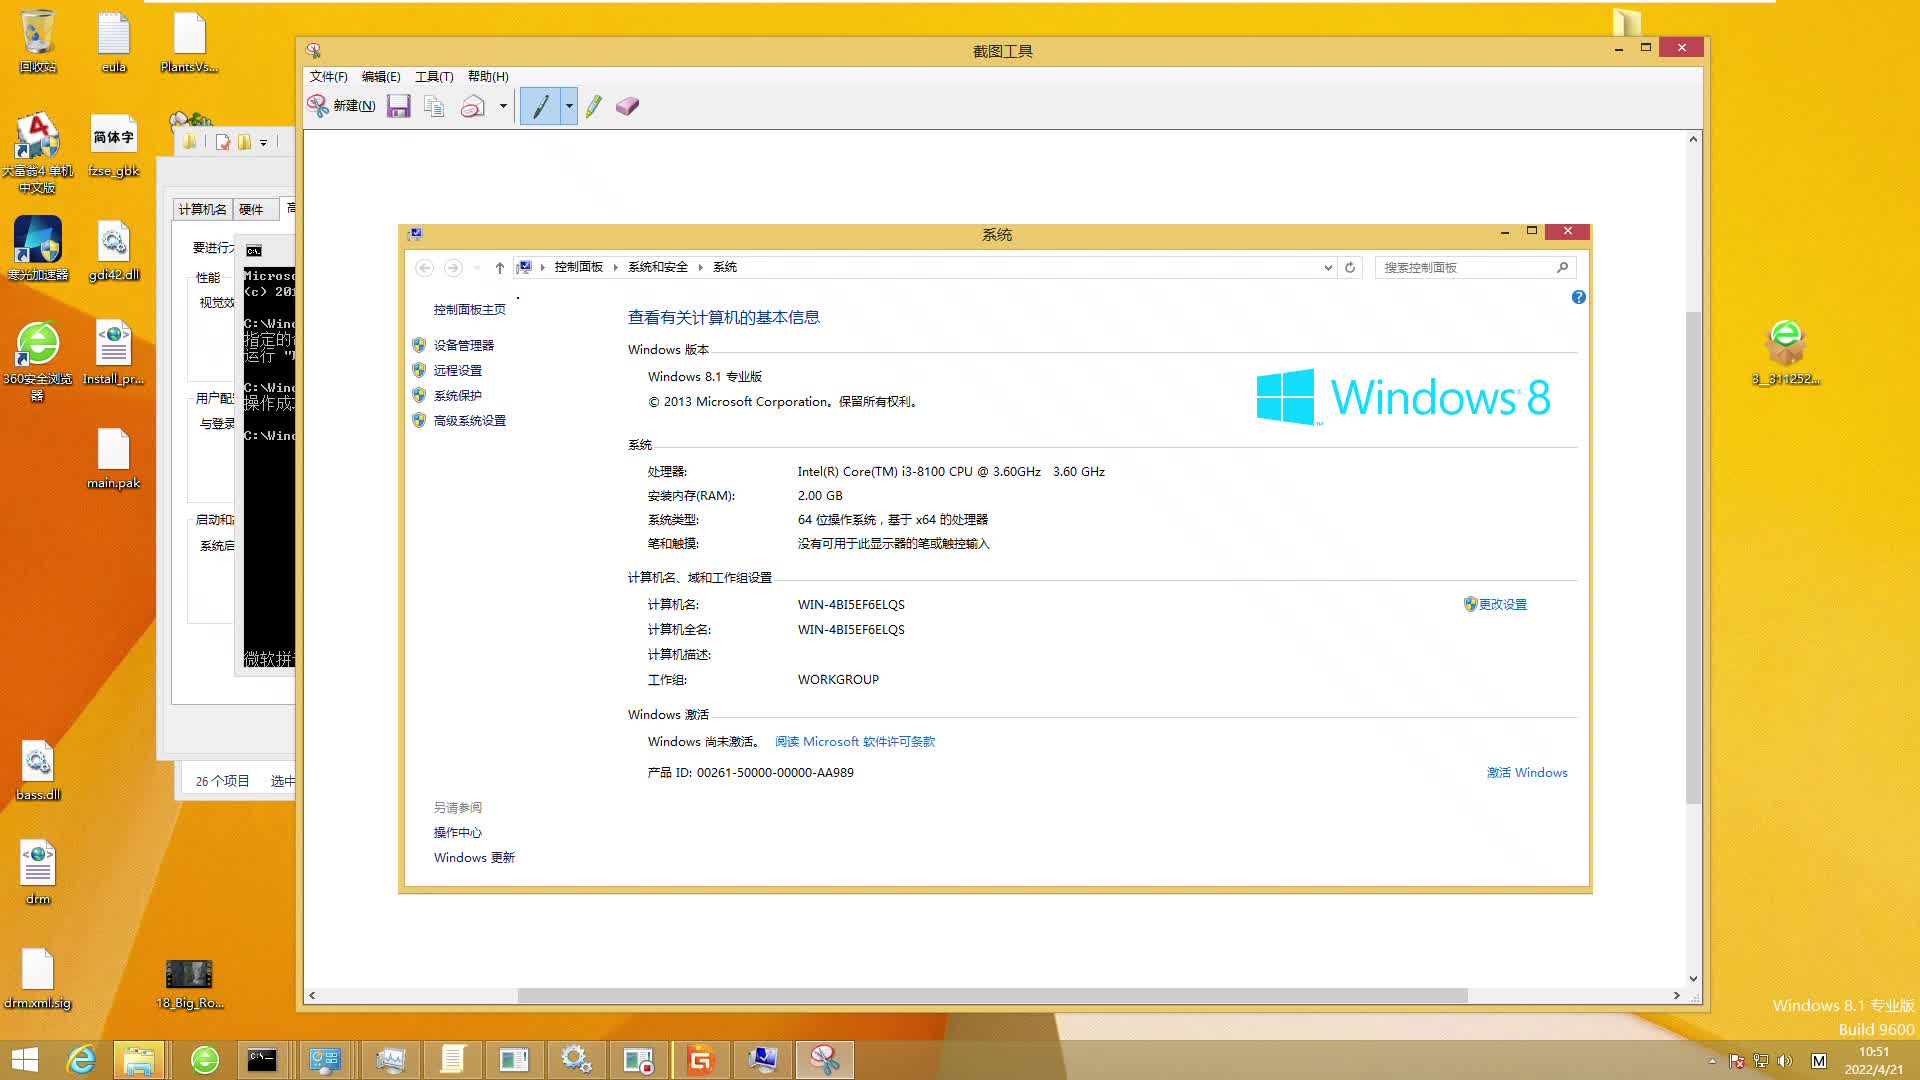Save the snip with the floppy disk icon

[399, 105]
